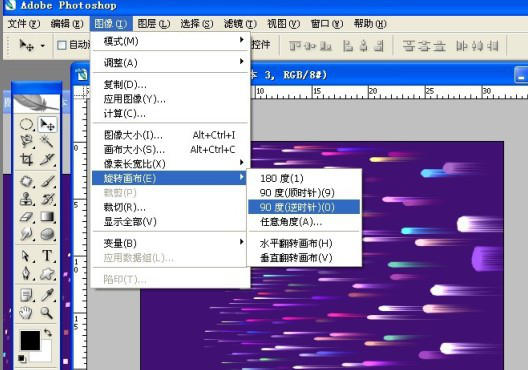Select the Polygonal Lasso tool
This screenshot has height=370, width=528.
coord(26,141)
